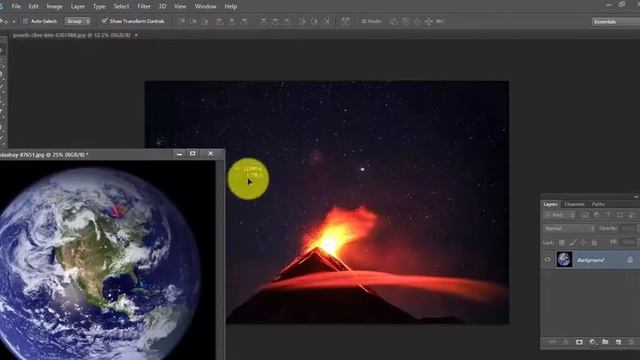Click Align vertical centers icon
This screenshot has height=360, width=640.
193,21
